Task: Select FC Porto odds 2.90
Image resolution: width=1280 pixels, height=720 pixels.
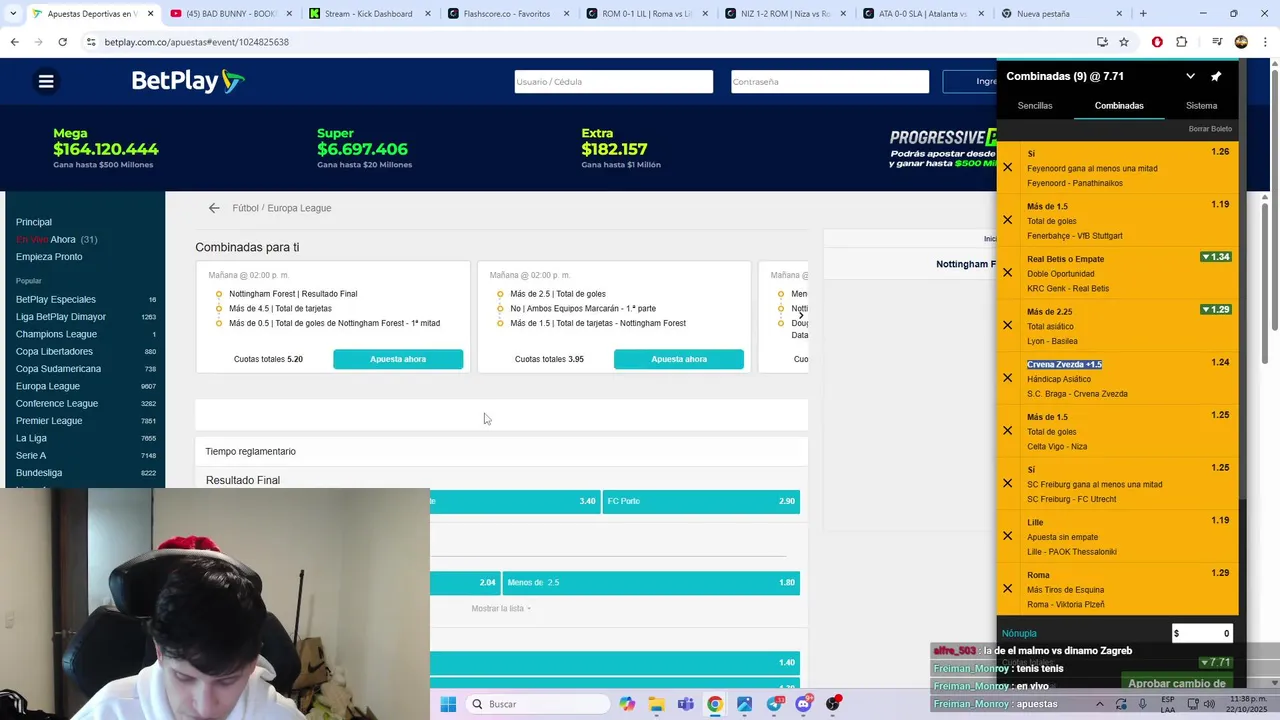Action: (x=701, y=501)
